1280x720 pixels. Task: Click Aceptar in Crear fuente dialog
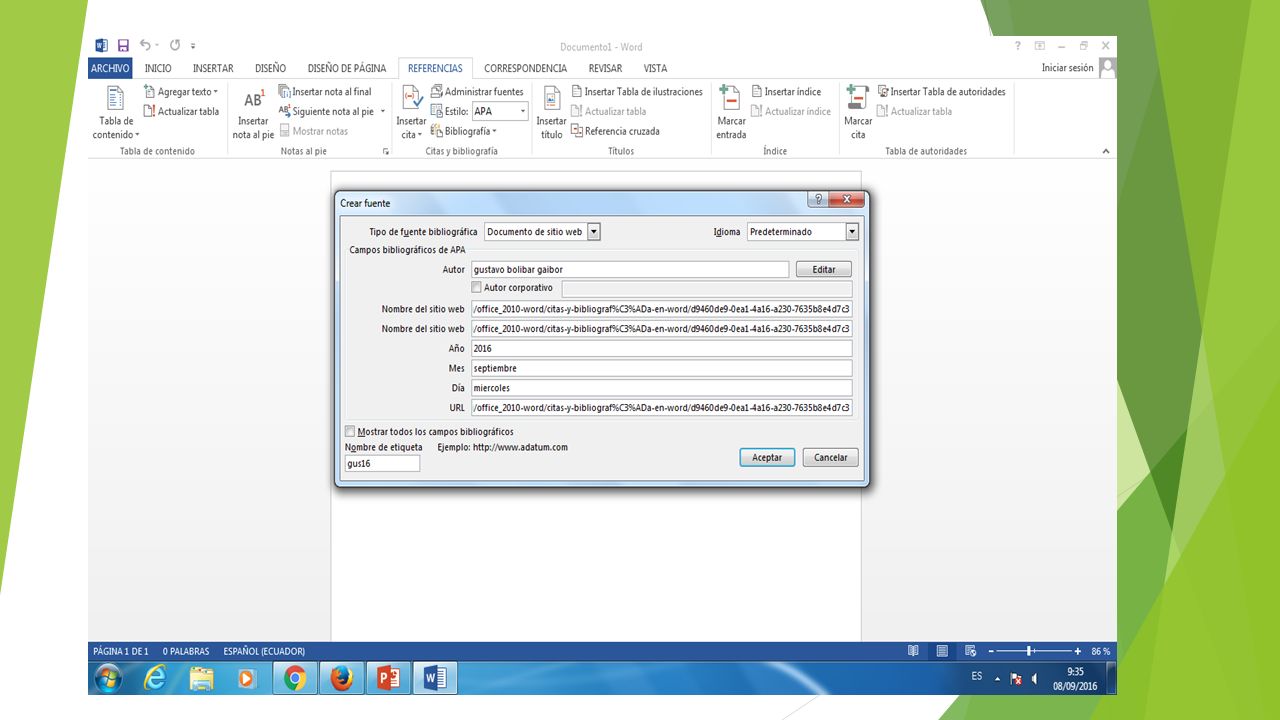coord(767,457)
